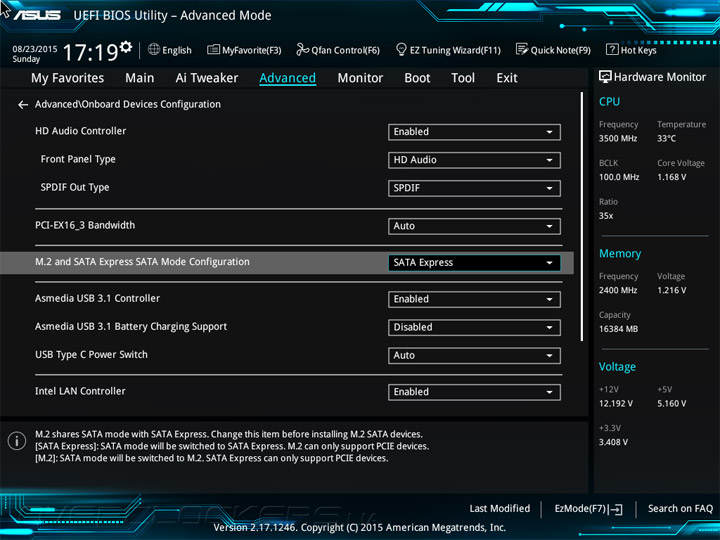
Task: Click the Advanced\Onboard Devices Configuration breadcrumb
Action: point(128,104)
